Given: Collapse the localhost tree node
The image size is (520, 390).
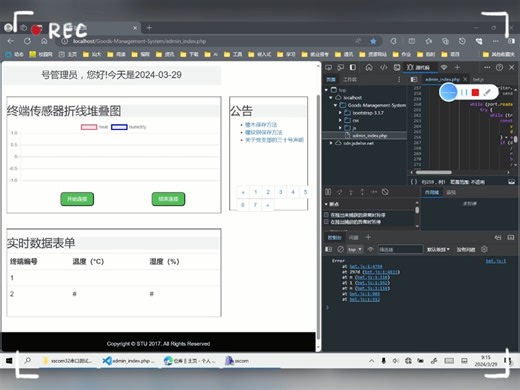Looking at the screenshot, I should (x=331, y=98).
